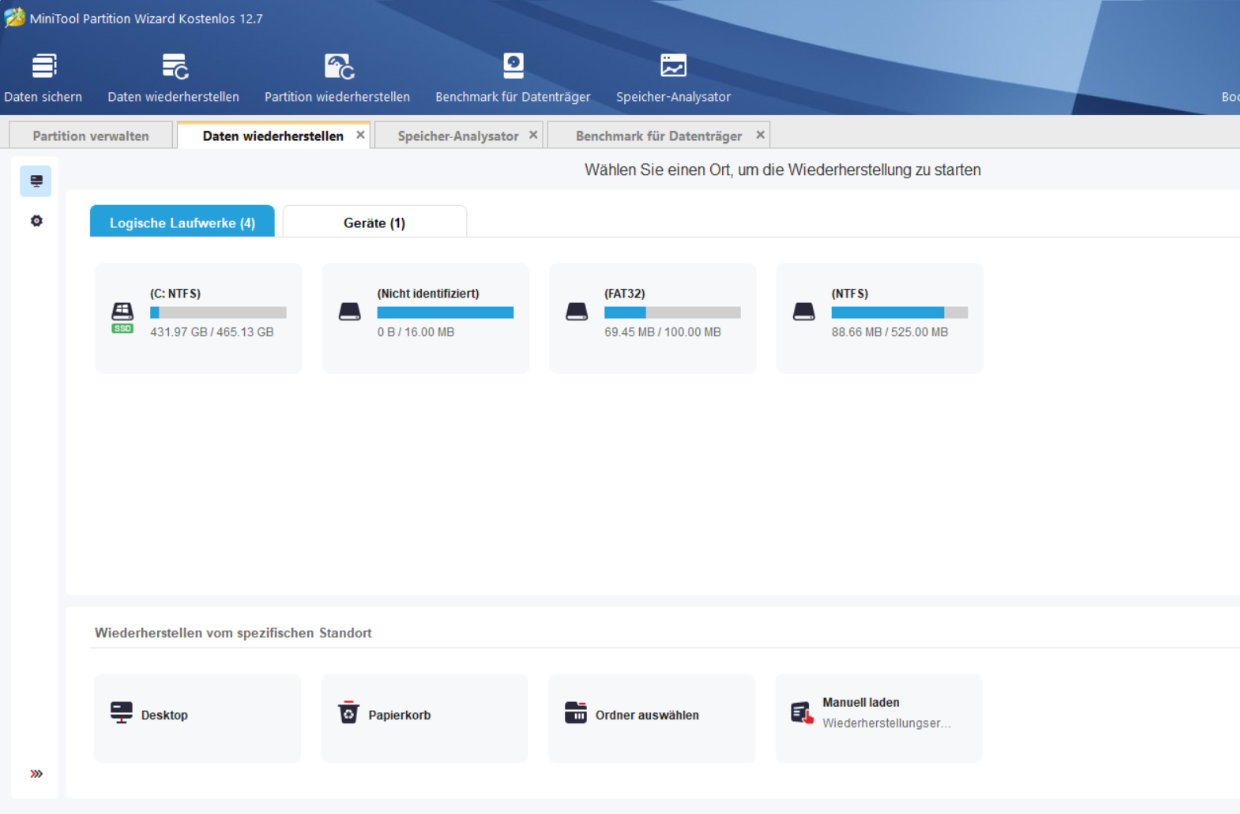Image resolution: width=1240 pixels, height=814 pixels.
Task: Switch to the Geräte (1) tab
Action: click(x=374, y=222)
